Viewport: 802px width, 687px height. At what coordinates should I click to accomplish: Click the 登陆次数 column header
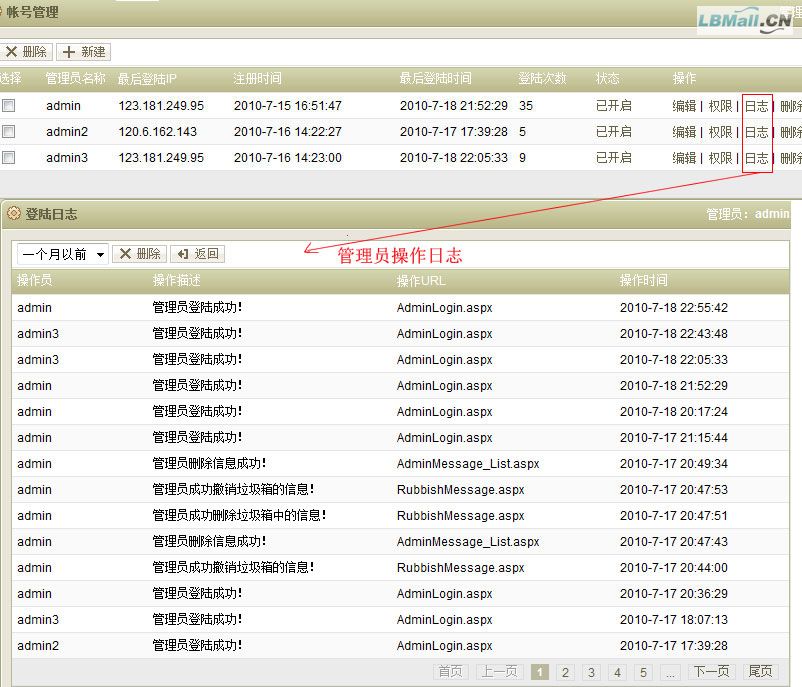(542, 78)
